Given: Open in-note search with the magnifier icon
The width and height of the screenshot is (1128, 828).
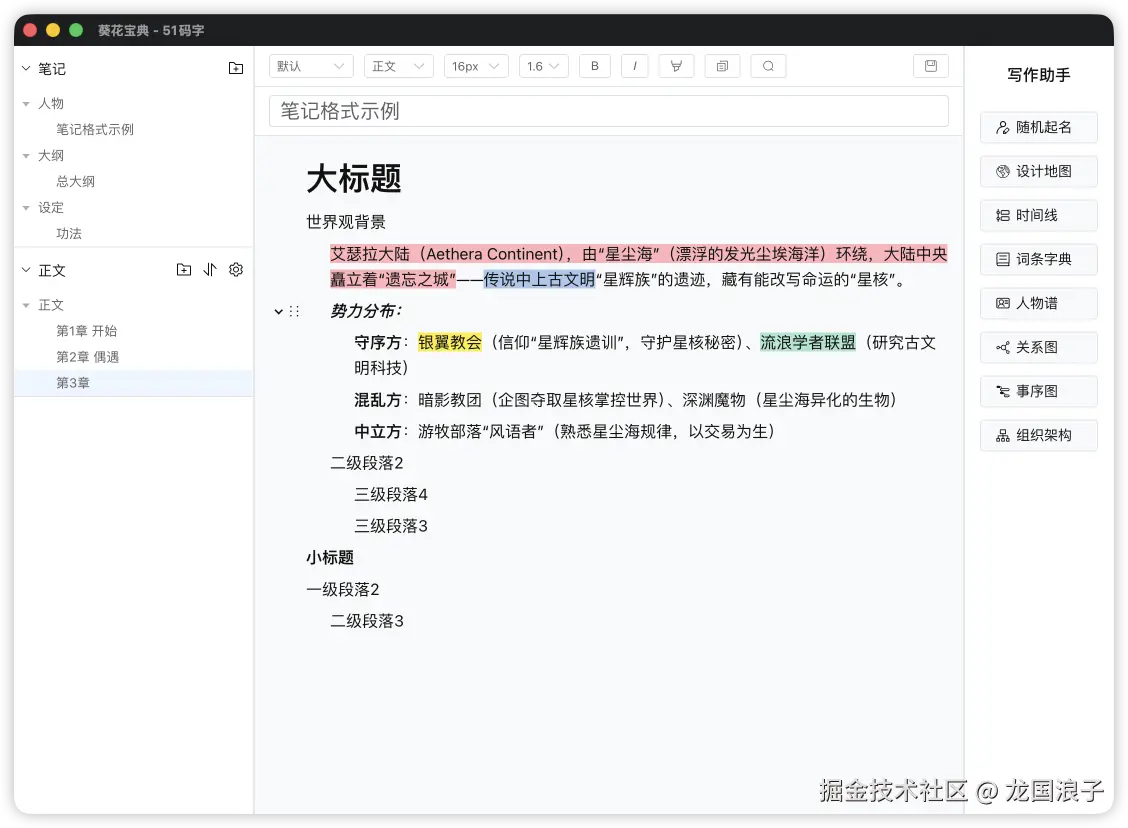Looking at the screenshot, I should 768,65.
